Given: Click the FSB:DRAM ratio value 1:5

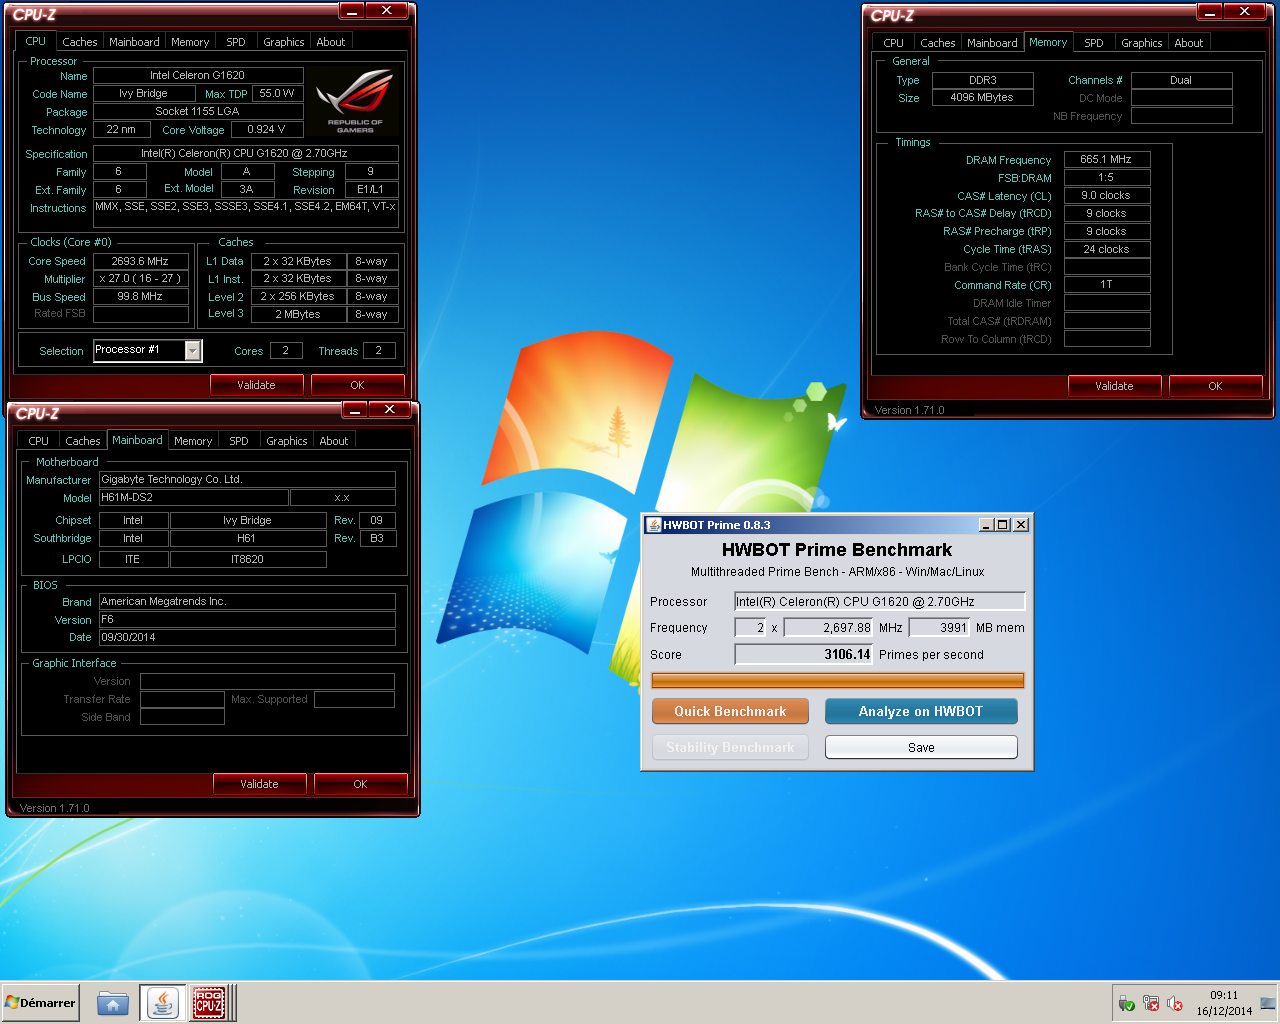Looking at the screenshot, I should (1107, 177).
